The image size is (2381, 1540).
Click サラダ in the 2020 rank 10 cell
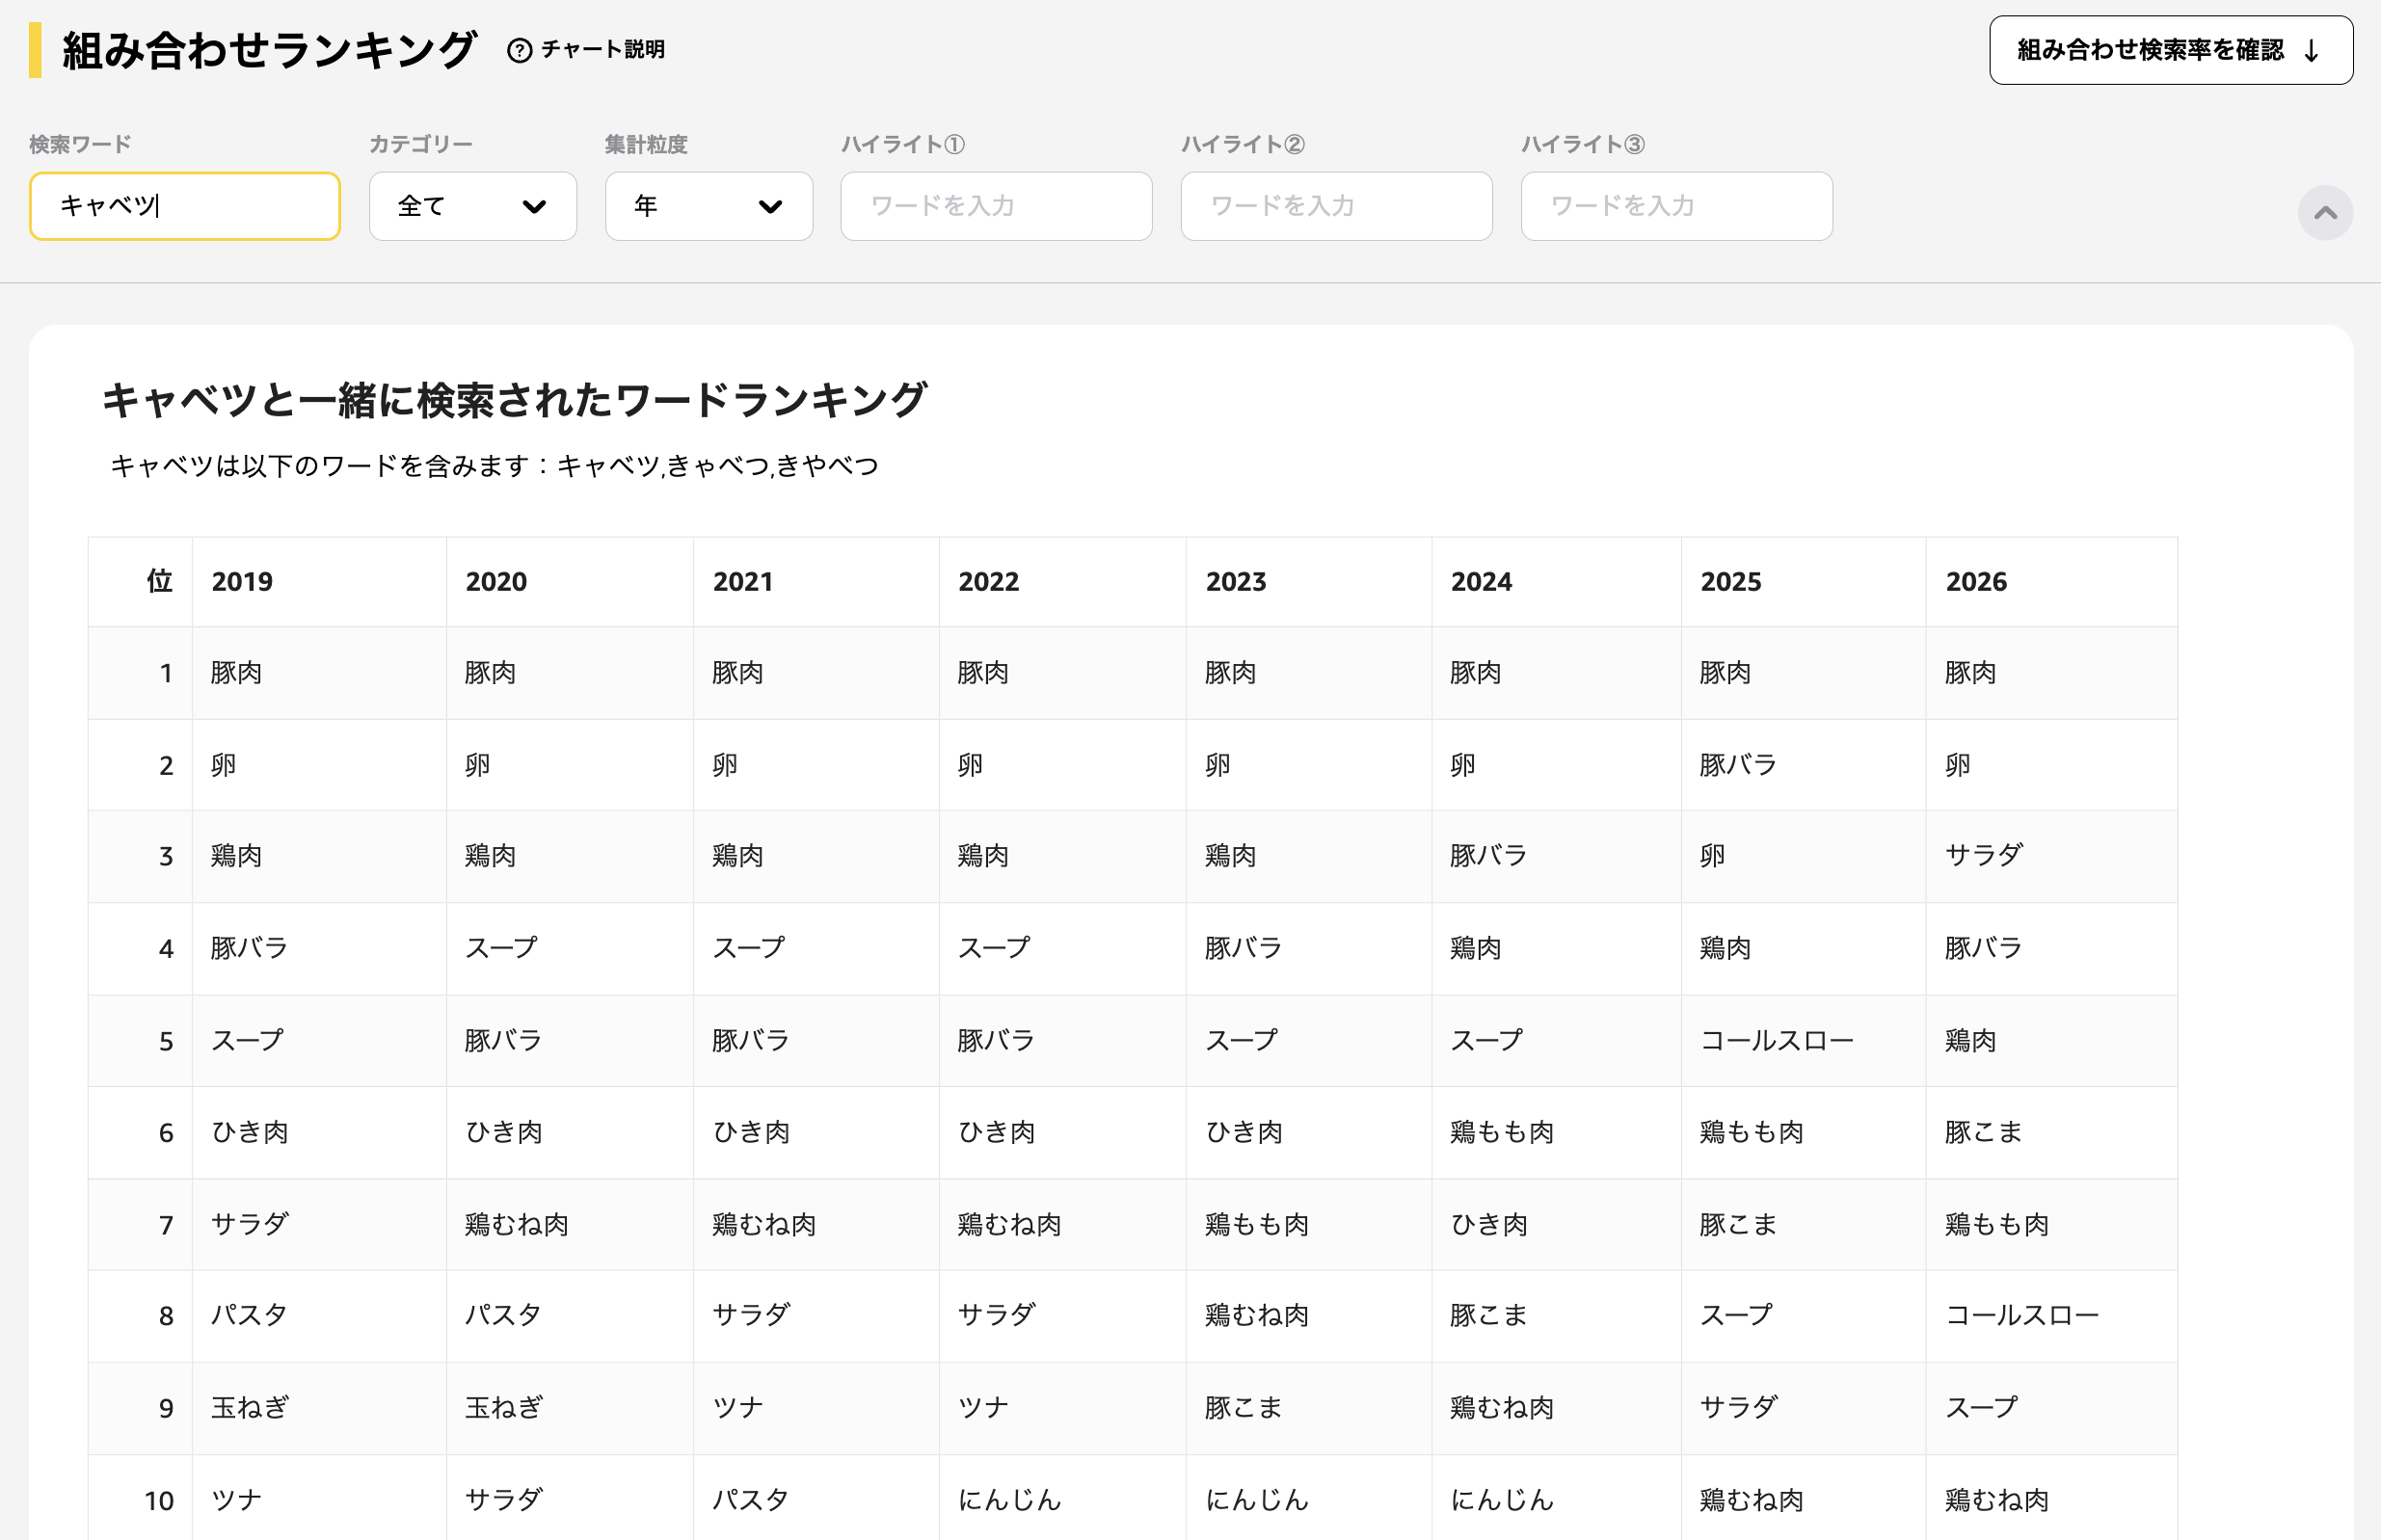504,1500
